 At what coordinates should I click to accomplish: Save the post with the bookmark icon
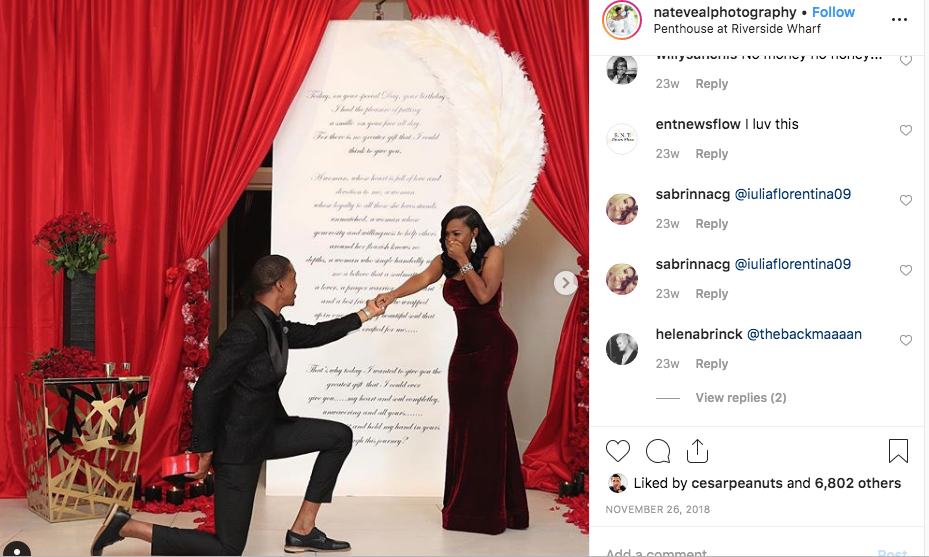pos(898,451)
